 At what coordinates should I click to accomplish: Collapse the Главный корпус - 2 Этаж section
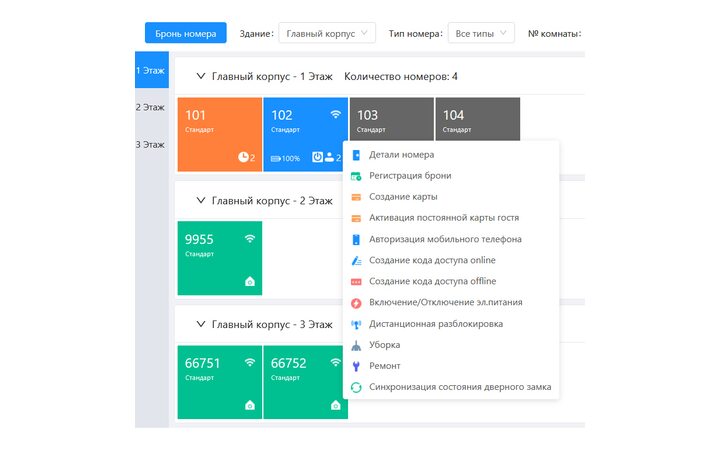(201, 200)
